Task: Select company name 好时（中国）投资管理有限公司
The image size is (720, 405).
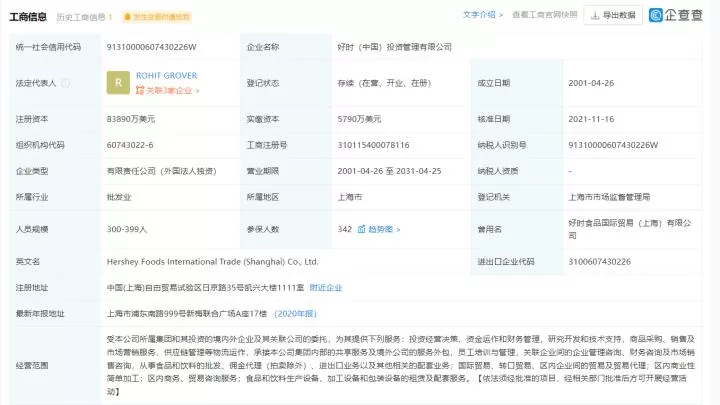Action: (394, 47)
